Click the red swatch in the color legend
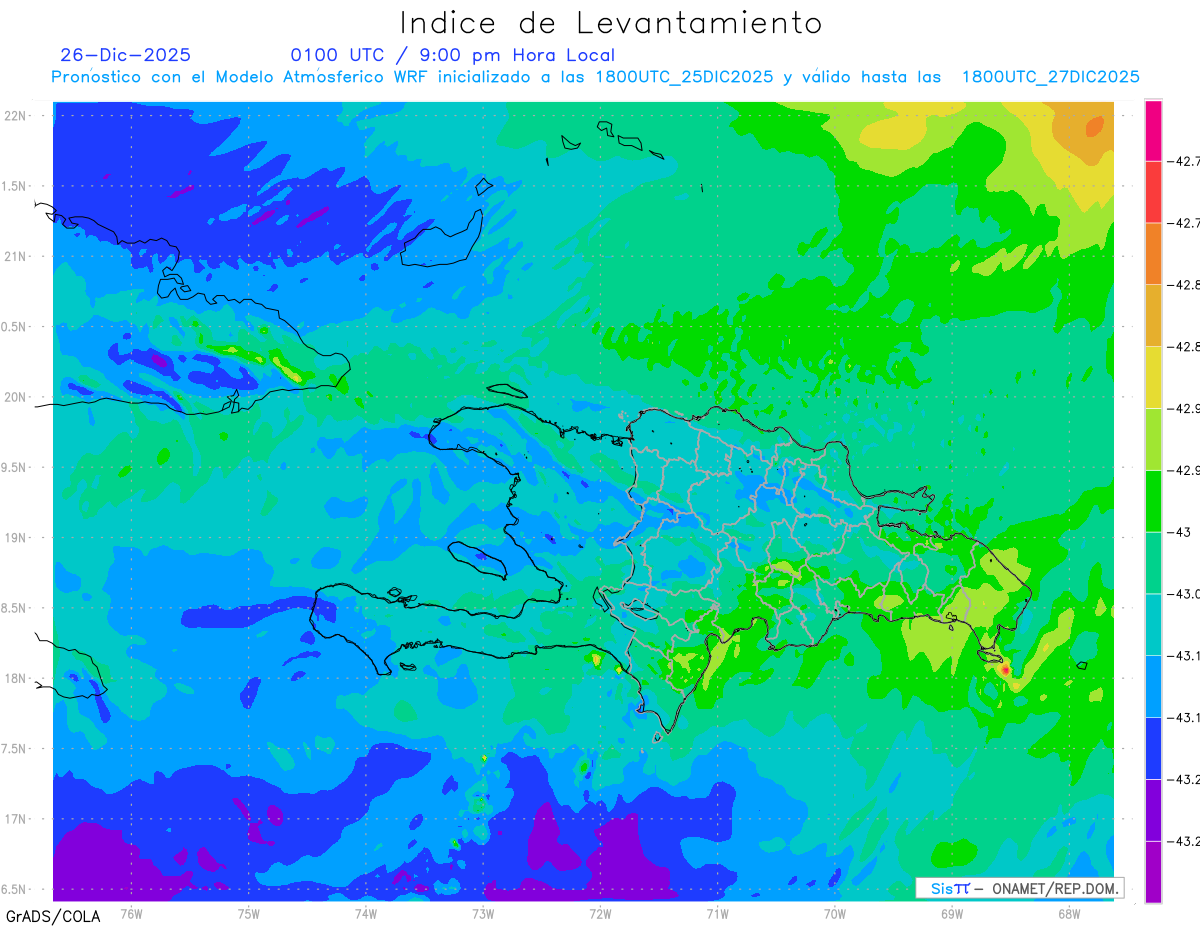1200x927 pixels. (x=1153, y=191)
